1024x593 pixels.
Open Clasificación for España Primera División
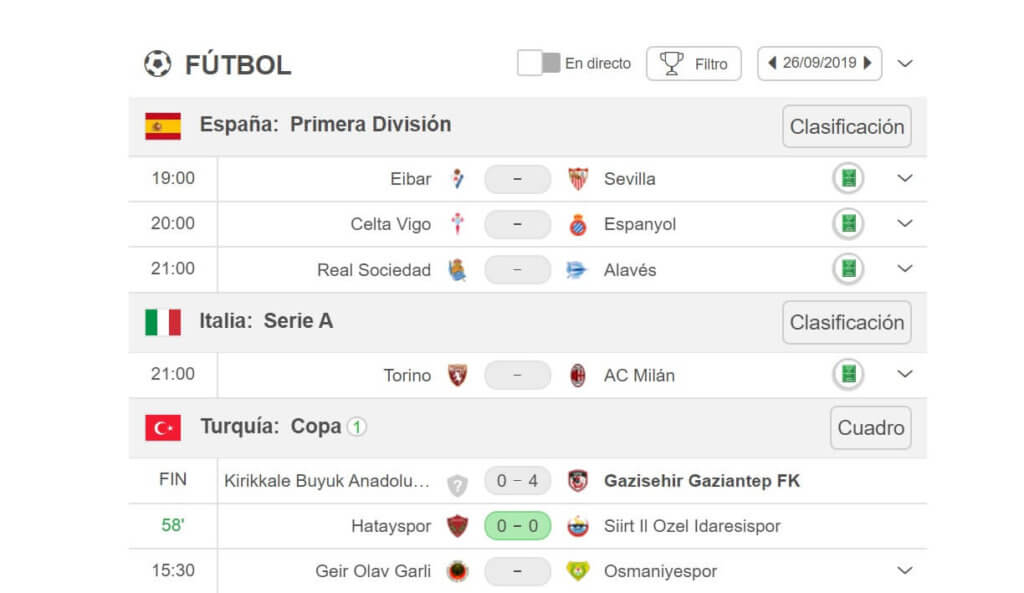(846, 127)
